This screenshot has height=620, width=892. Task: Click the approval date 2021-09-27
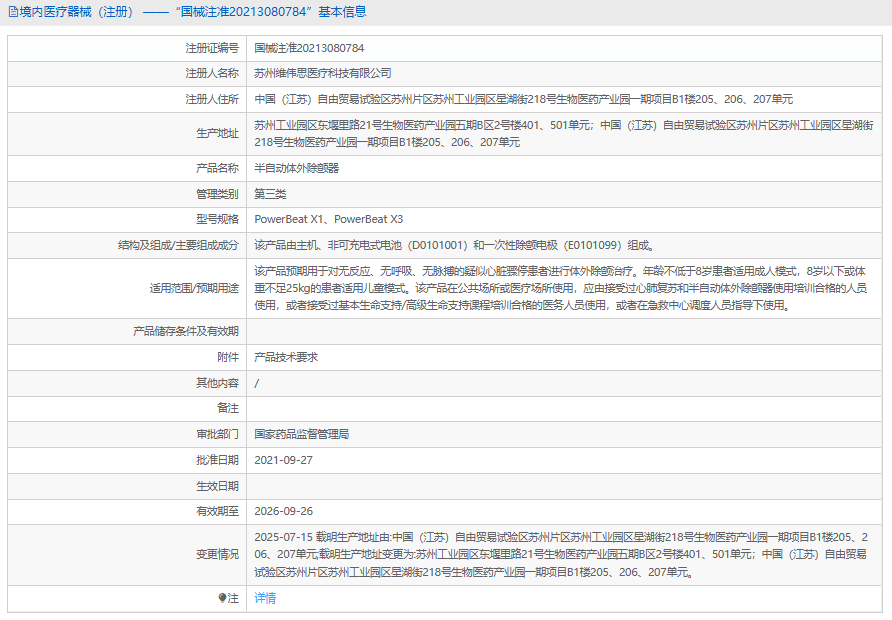pos(284,460)
